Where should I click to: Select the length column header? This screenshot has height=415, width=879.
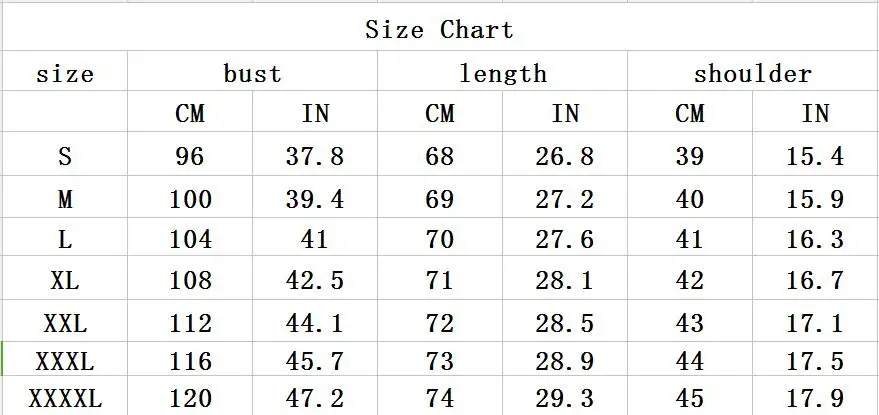point(502,74)
